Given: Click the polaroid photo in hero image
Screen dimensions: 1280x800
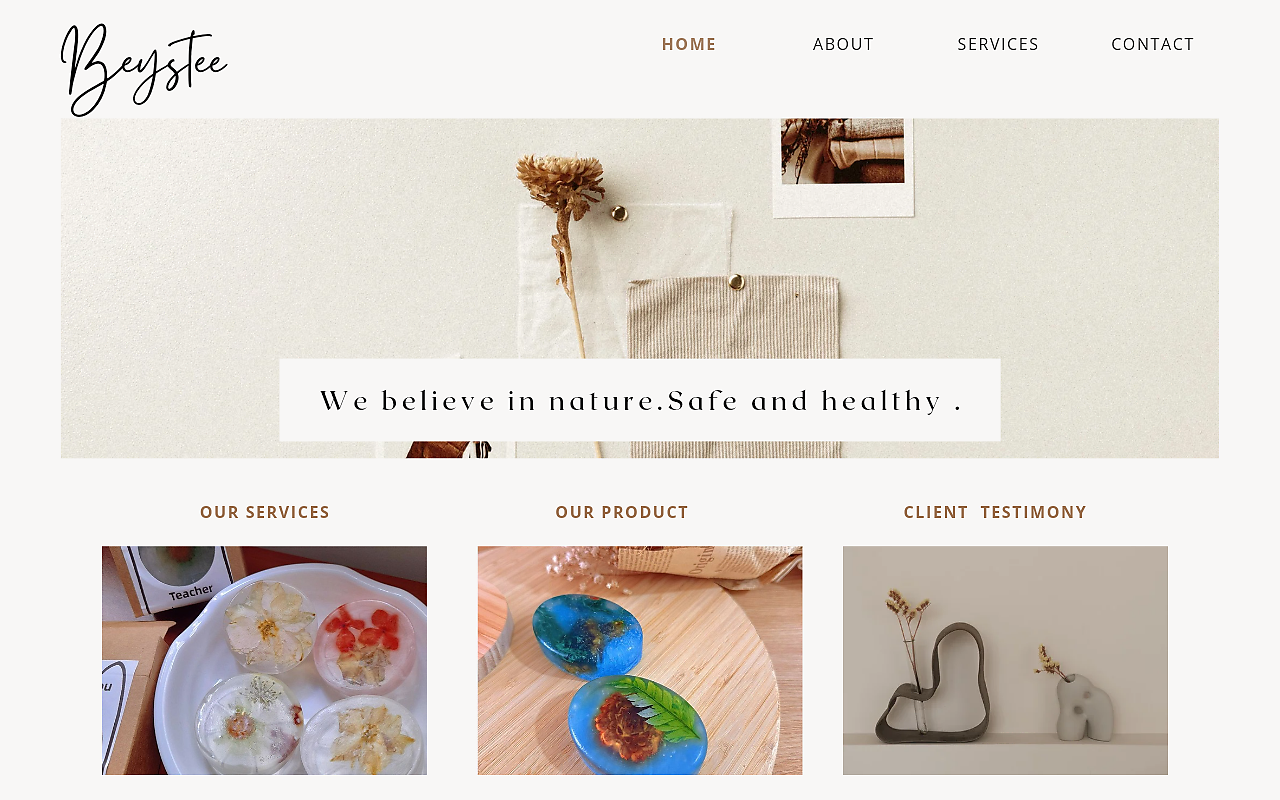Looking at the screenshot, I should pos(843,166).
